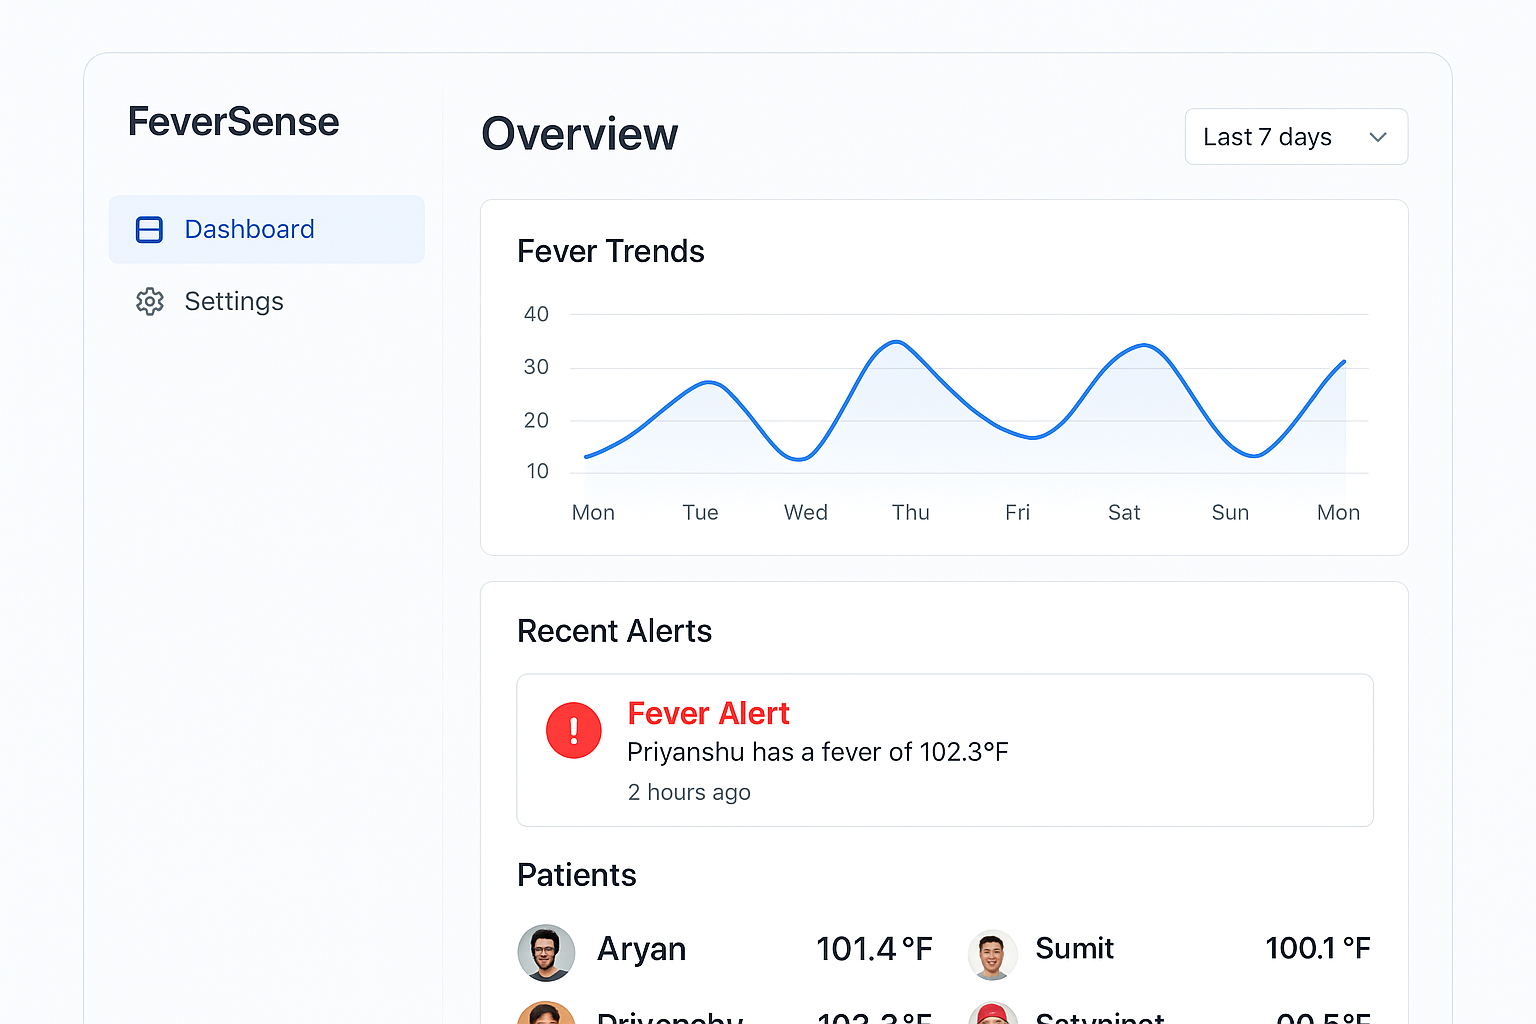The image size is (1536, 1024).
Task: Click the Patients heading
Action: (x=576, y=875)
